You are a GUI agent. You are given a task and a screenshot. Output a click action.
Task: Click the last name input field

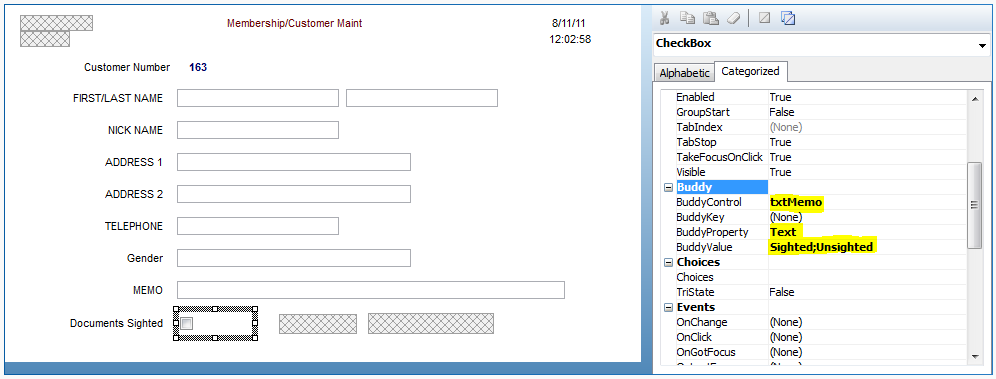coord(422,98)
